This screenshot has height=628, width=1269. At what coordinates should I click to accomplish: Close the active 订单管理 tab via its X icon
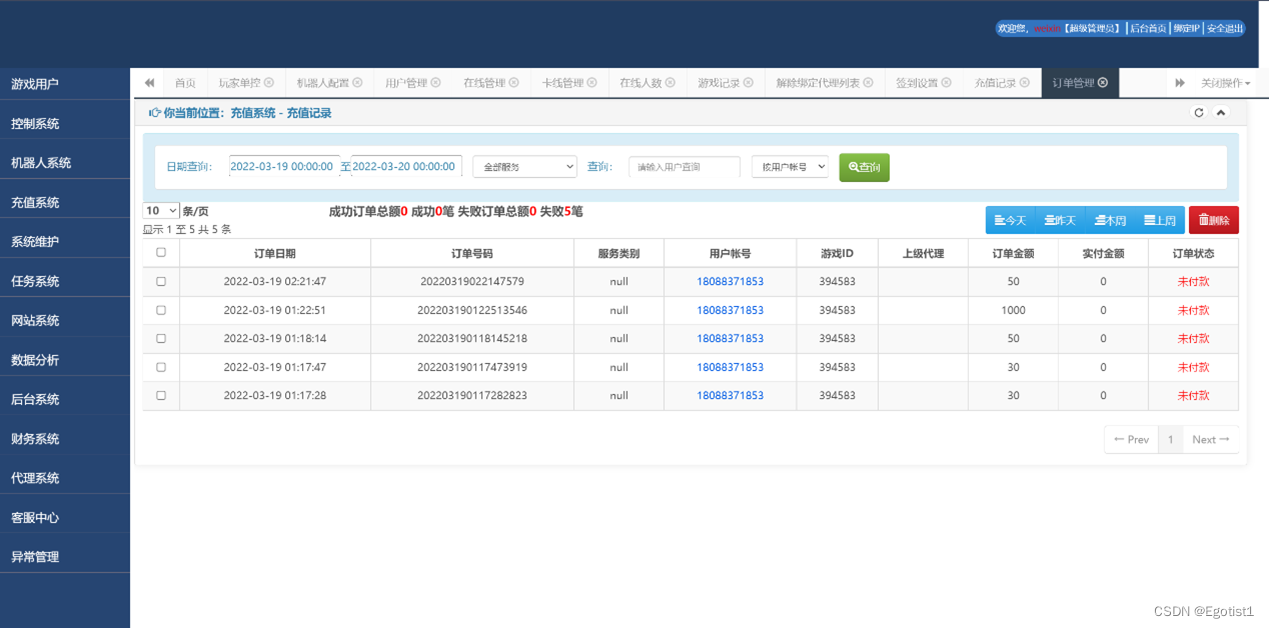pyautogui.click(x=1103, y=83)
